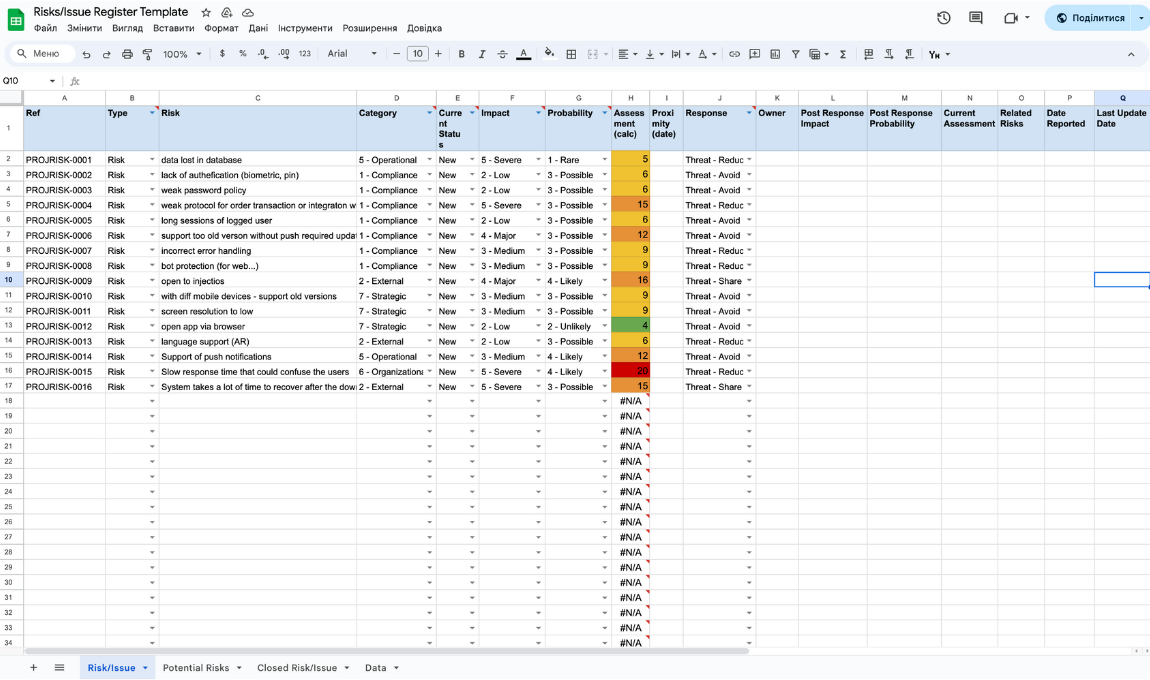Click the undo icon in toolbar
The height and width of the screenshot is (680, 1150).
click(87, 54)
